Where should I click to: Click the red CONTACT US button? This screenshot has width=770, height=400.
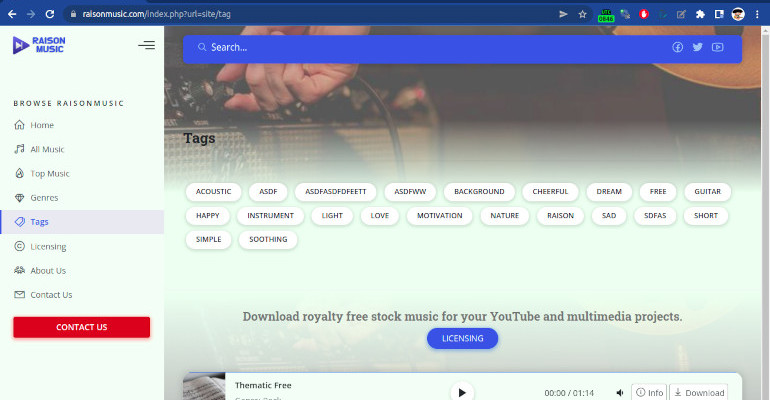(x=82, y=327)
